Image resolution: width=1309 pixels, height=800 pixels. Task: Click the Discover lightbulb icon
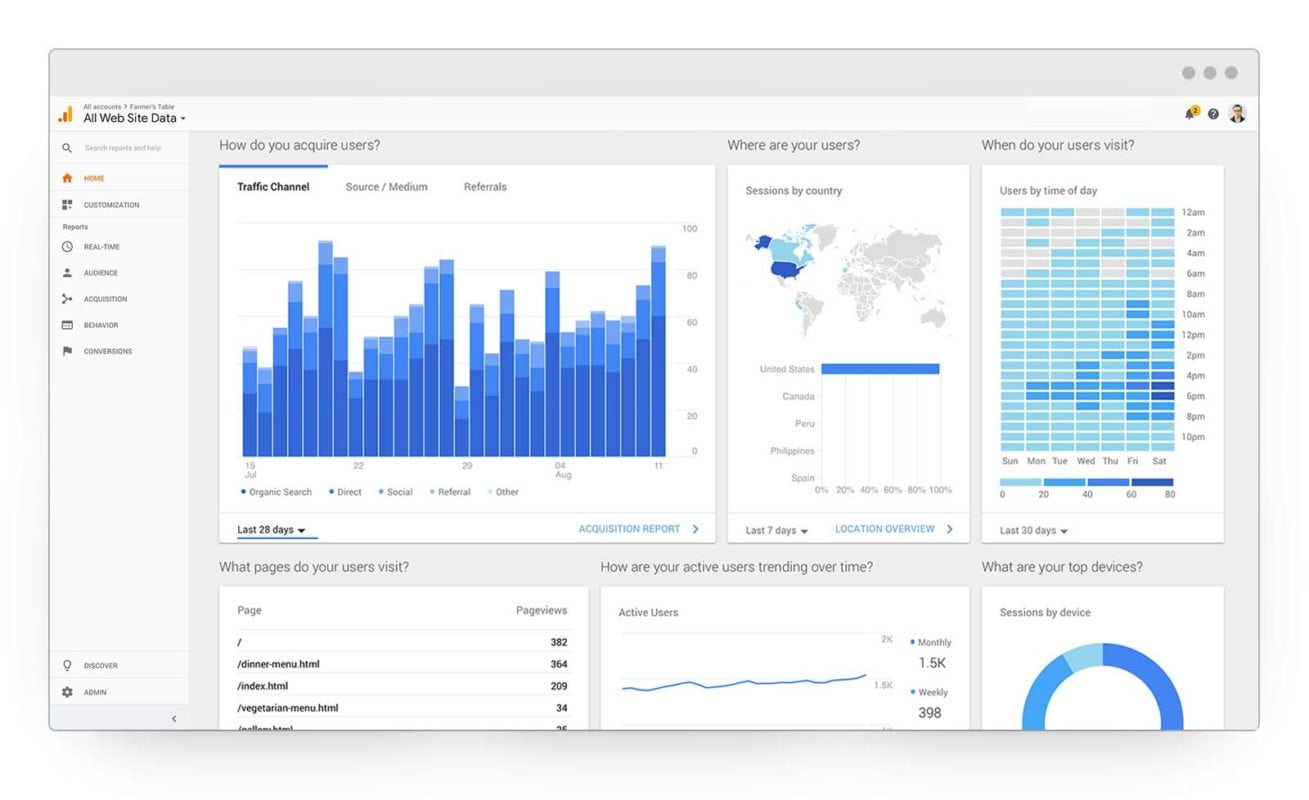[x=67, y=665]
